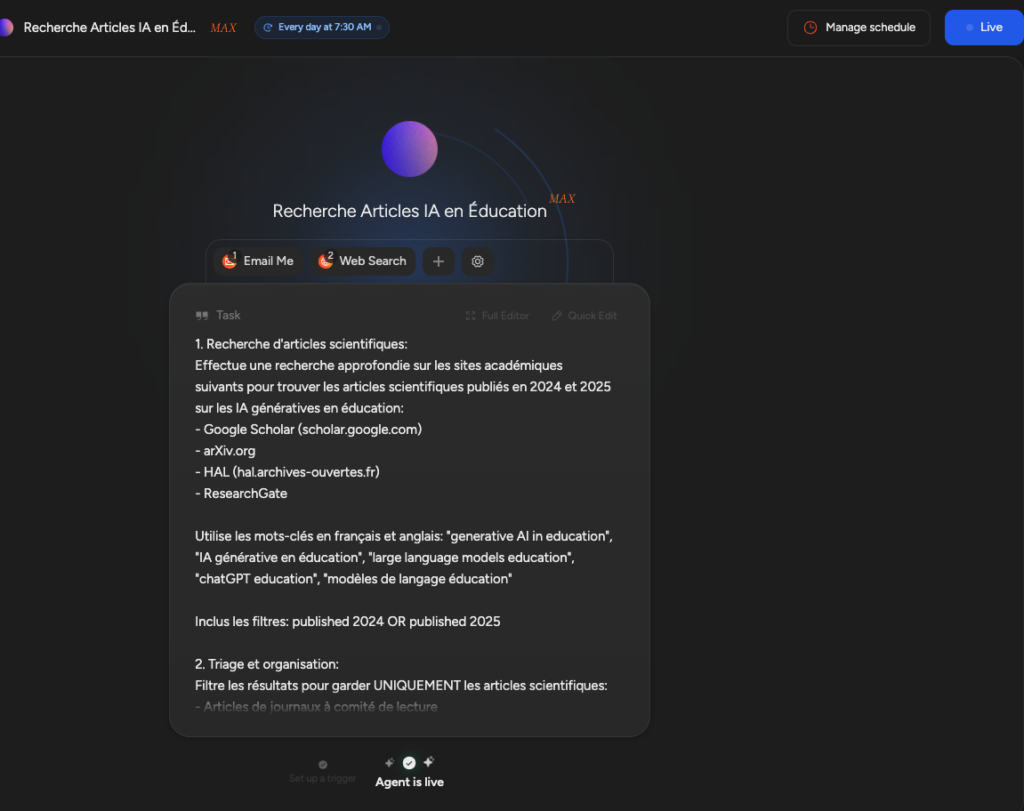Click the MAX badge beside header title
This screenshot has height=811, width=1024.
(223, 28)
